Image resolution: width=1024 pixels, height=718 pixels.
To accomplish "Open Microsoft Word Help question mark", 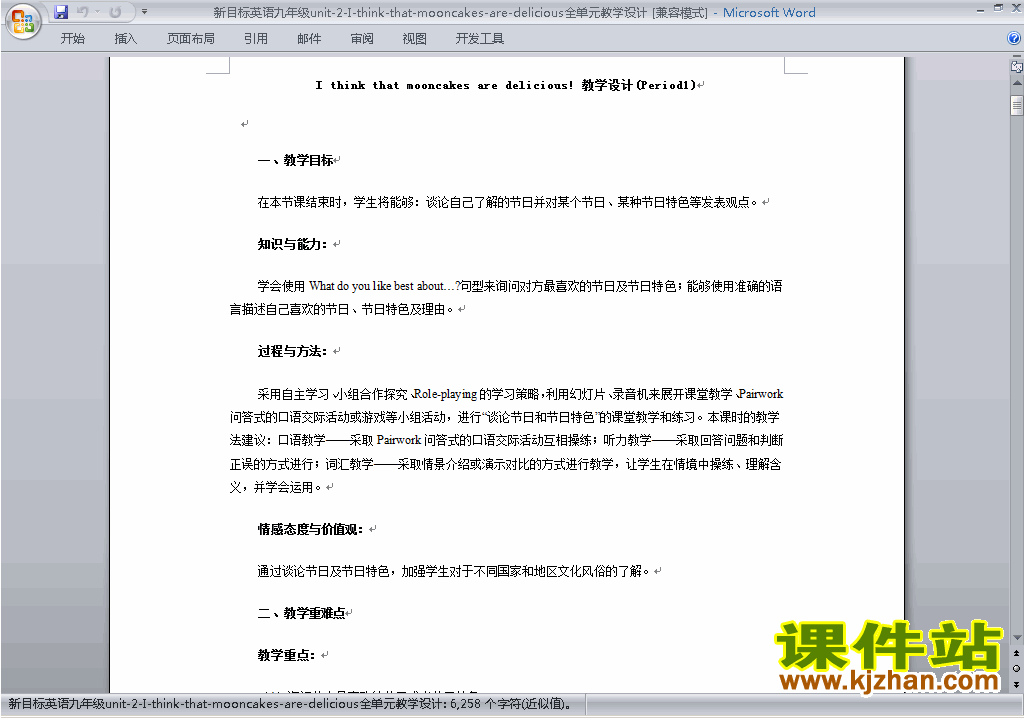I will (1014, 39).
